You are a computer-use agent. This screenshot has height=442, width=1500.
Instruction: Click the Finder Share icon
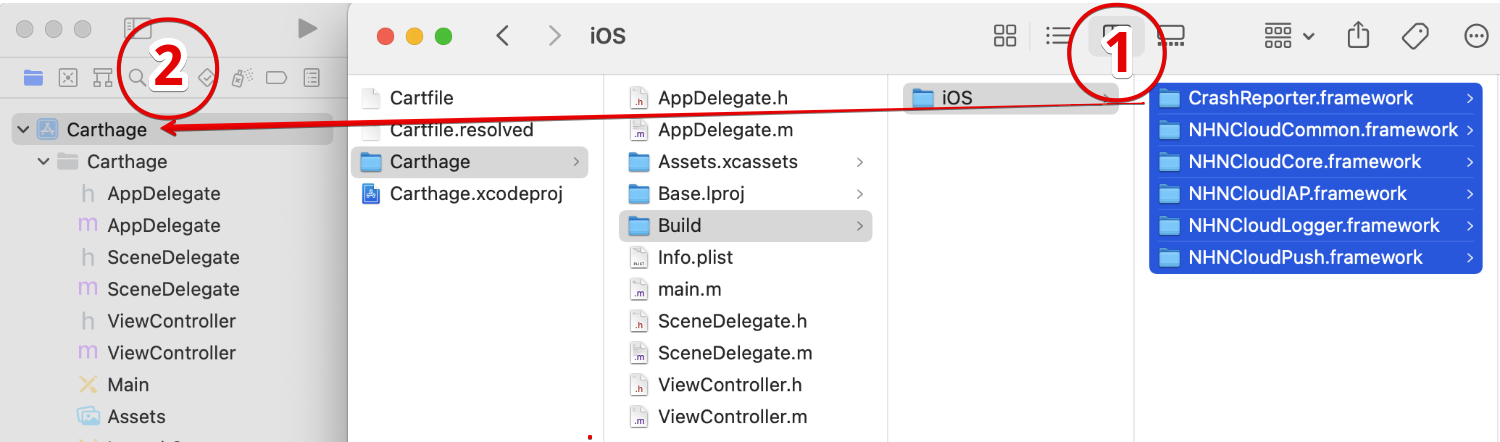click(1358, 37)
